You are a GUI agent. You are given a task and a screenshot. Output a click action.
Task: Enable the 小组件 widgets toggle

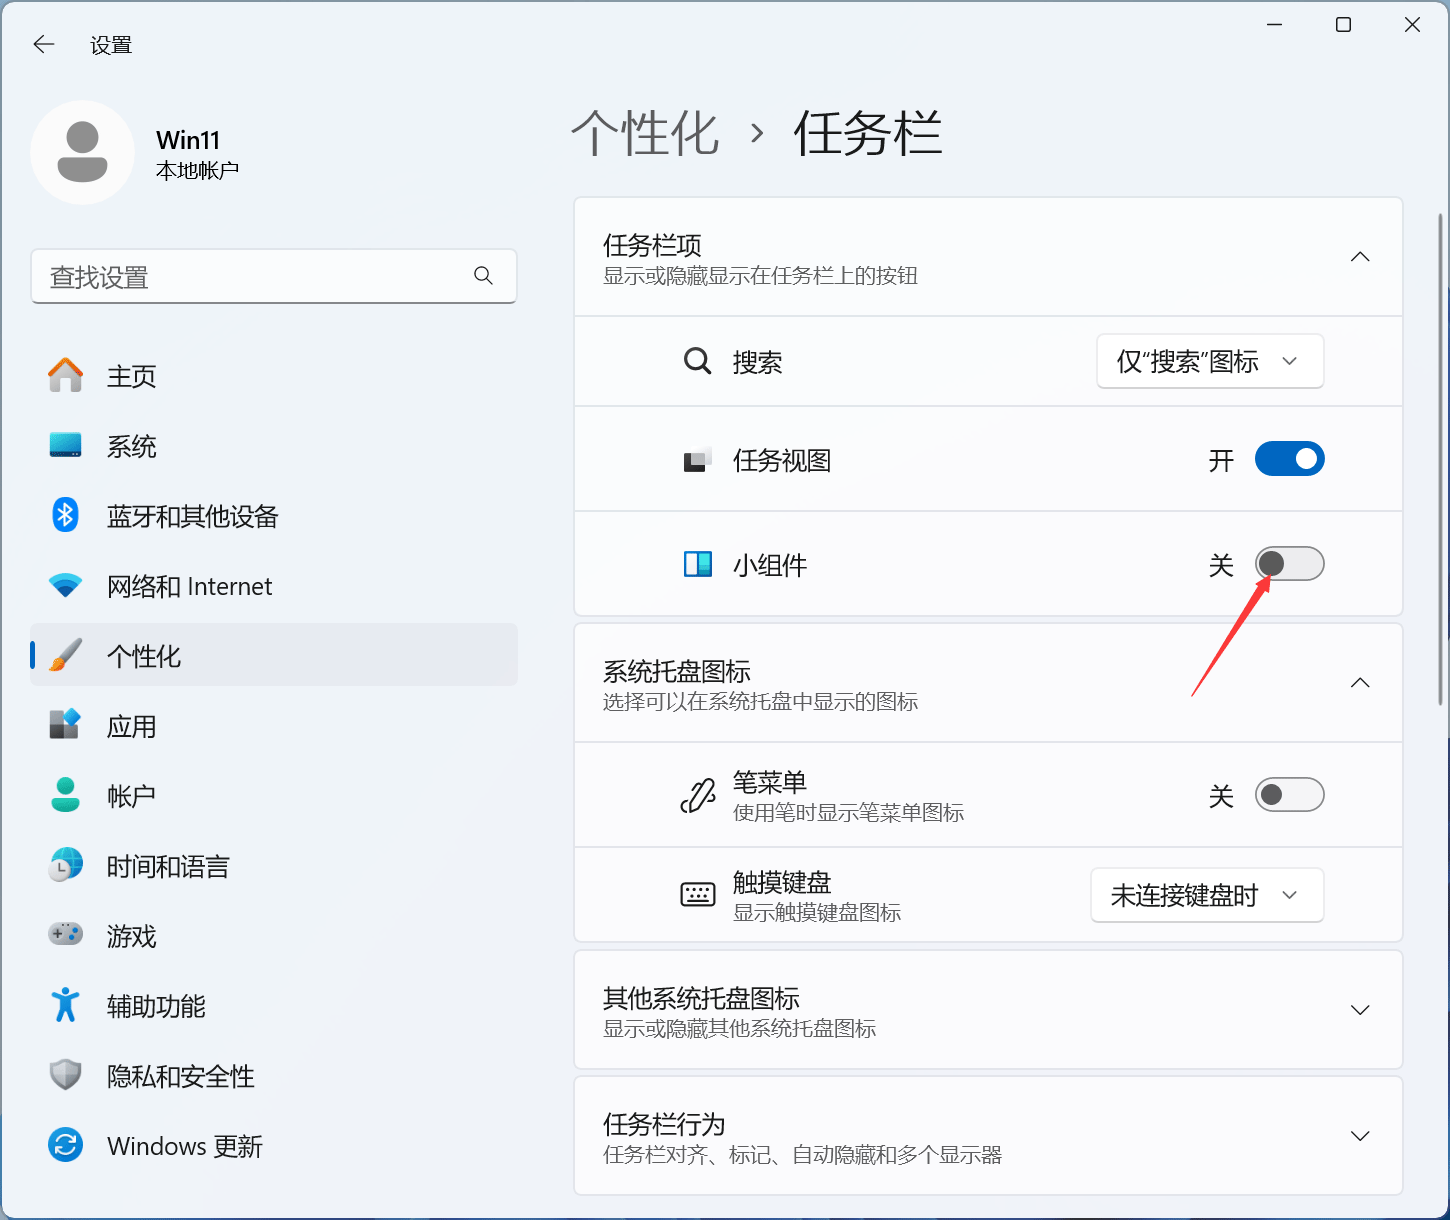[1289, 564]
